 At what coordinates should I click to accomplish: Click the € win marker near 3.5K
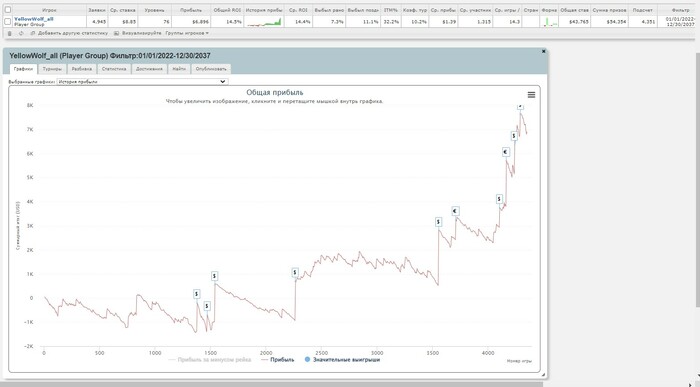(455, 211)
